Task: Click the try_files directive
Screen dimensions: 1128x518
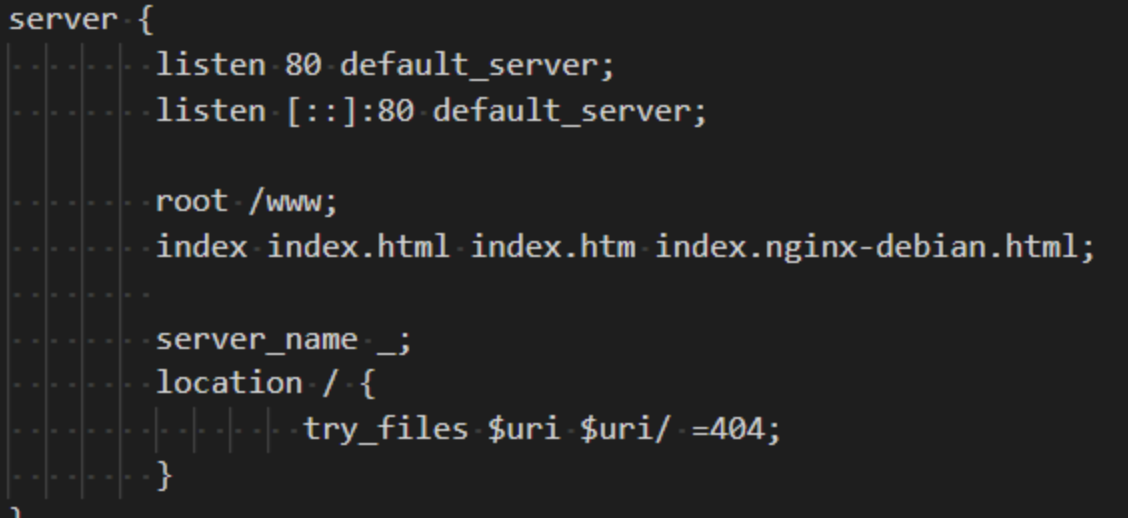Action: click(386, 430)
